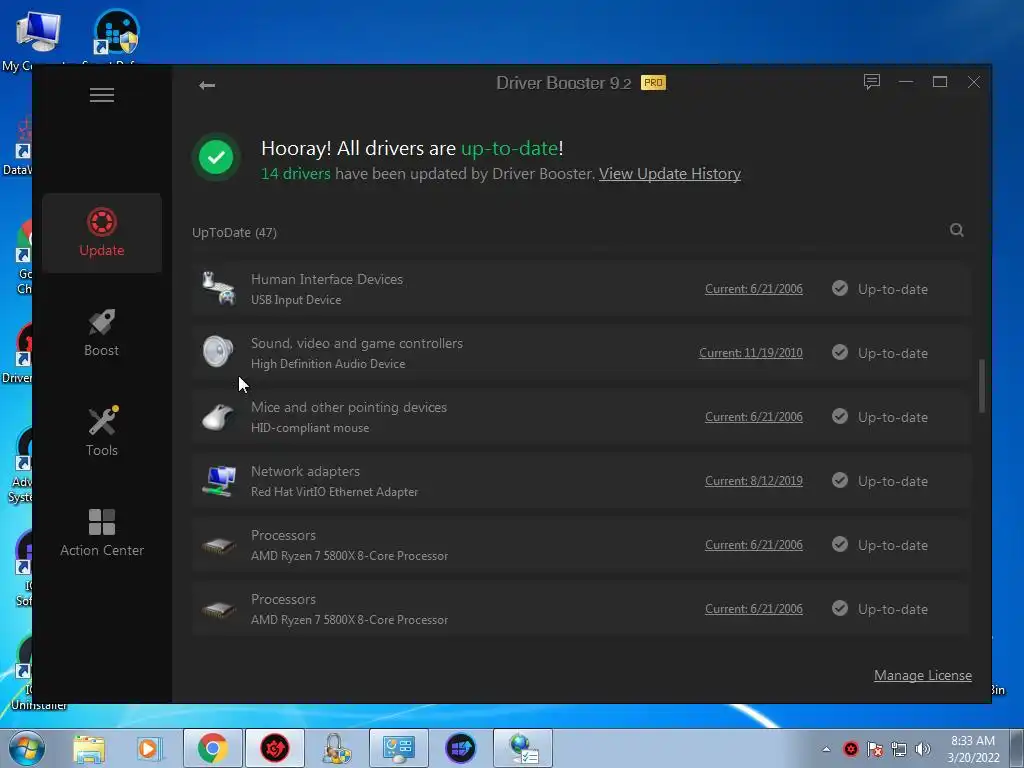1024x768 pixels.
Task: Click the search magnifier icon
Action: tap(956, 230)
